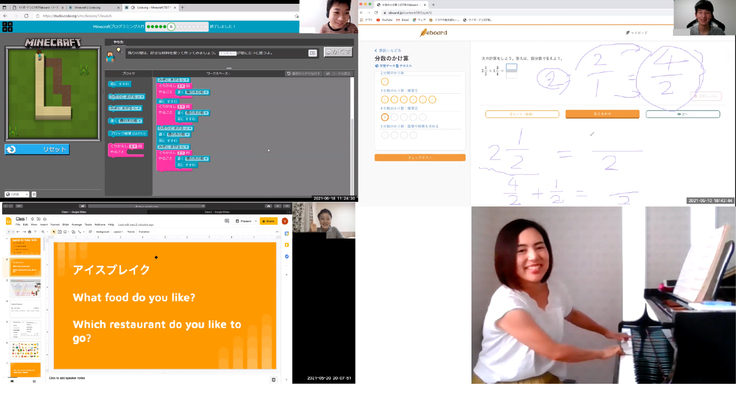Click the yellow Share button
Viewport: 736px width, 414px height.
[x=268, y=221]
